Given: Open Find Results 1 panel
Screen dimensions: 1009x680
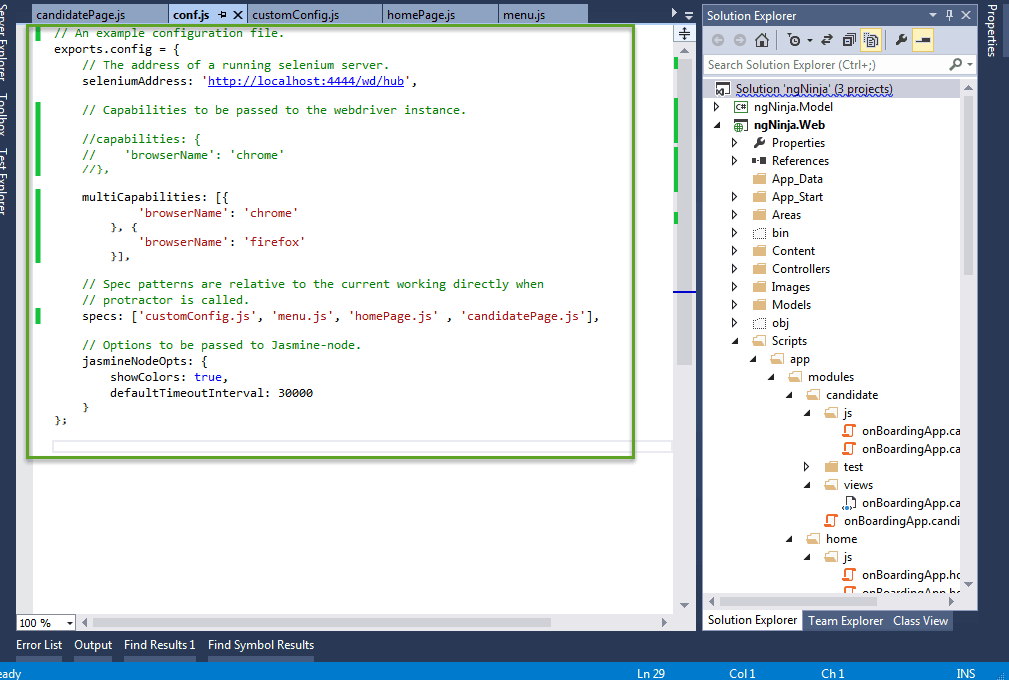Looking at the screenshot, I should pyautogui.click(x=159, y=645).
